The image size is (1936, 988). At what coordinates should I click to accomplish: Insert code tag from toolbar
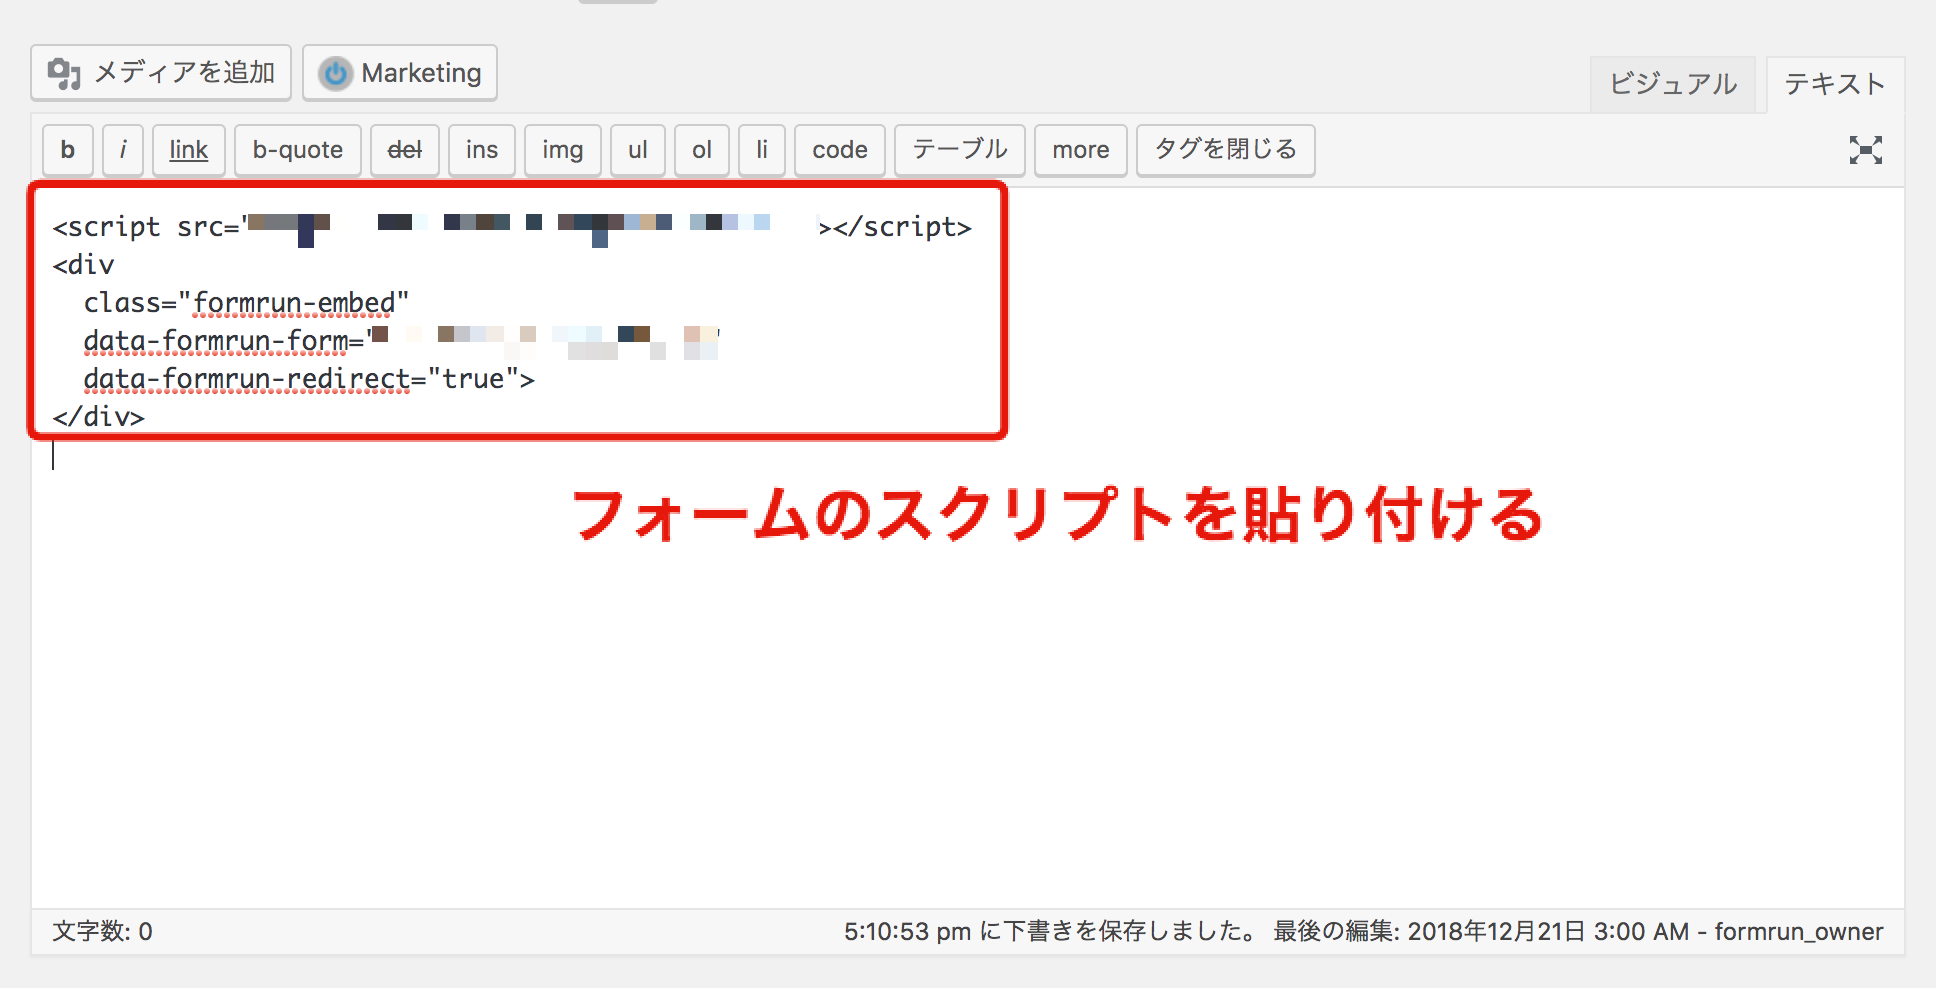point(840,150)
